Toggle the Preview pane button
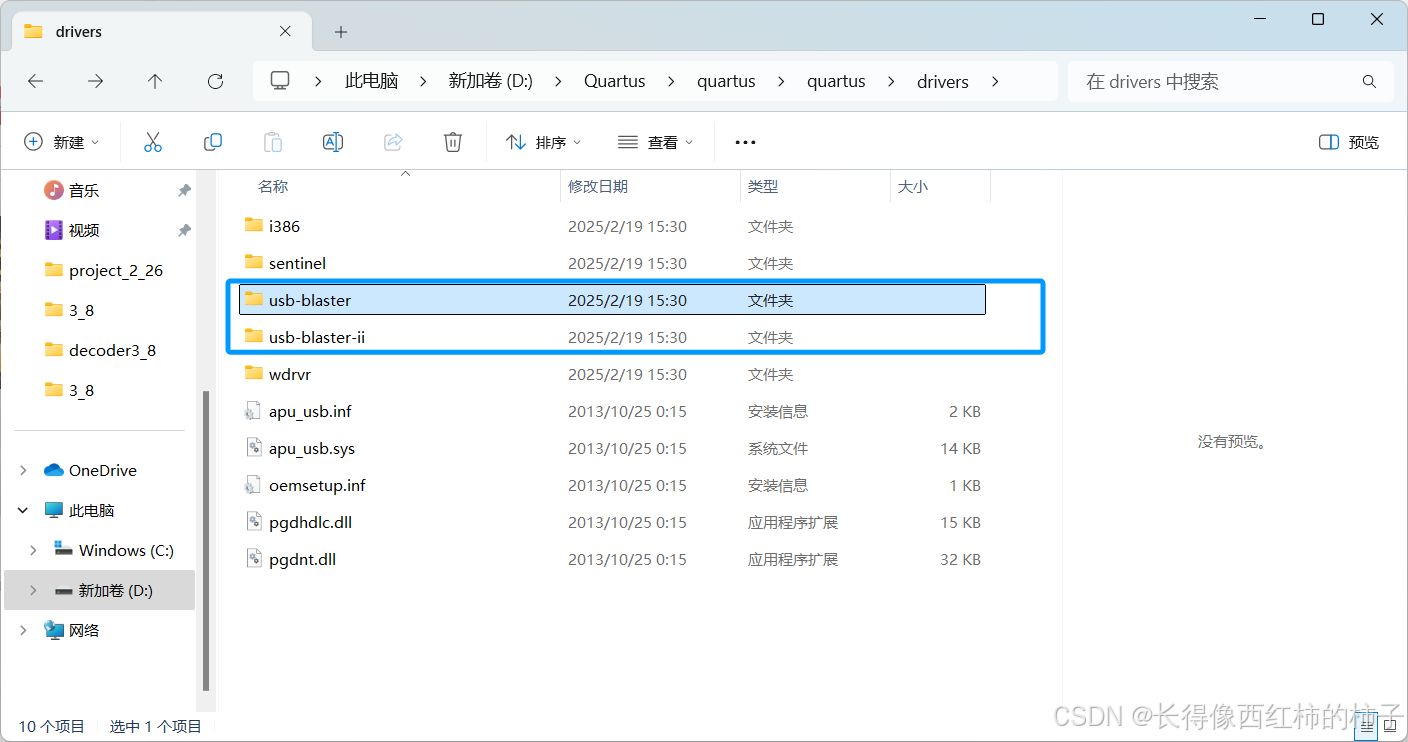The height and width of the screenshot is (742, 1408). 1349,142
